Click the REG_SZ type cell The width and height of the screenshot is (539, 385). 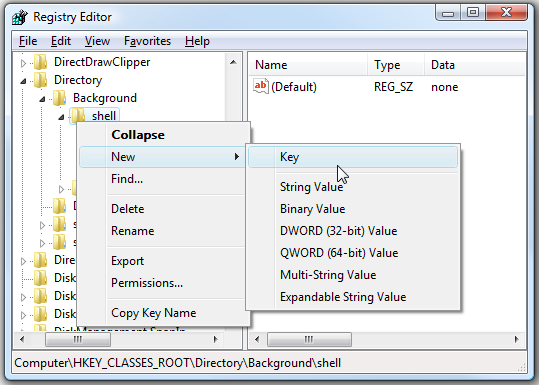(393, 87)
